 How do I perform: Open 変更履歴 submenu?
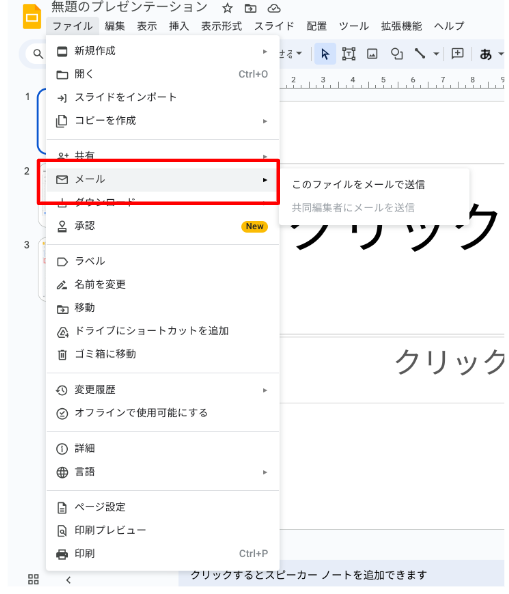pos(162,390)
